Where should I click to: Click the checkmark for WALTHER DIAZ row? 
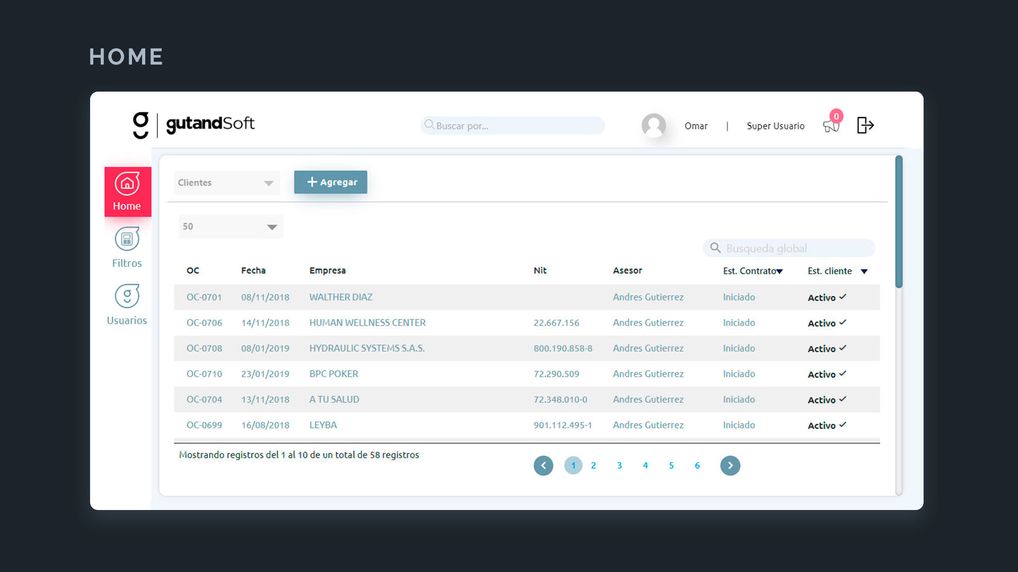[x=843, y=297]
